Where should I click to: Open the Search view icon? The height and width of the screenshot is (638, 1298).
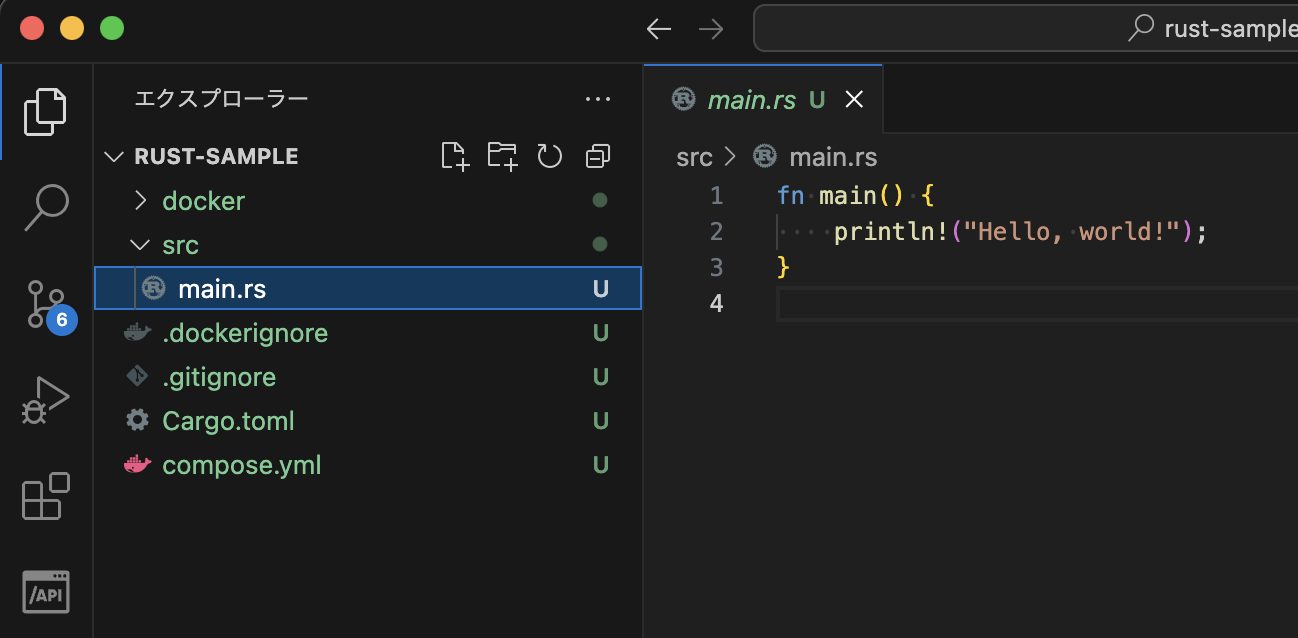(x=46, y=207)
